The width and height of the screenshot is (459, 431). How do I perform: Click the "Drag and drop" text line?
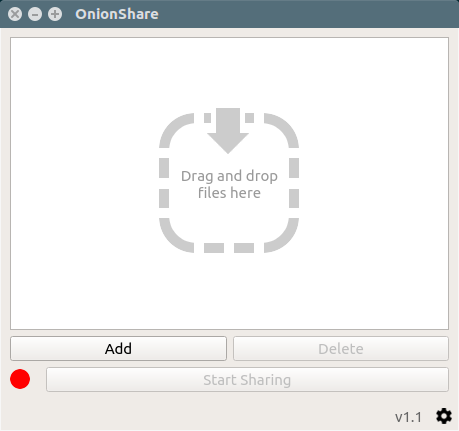pyautogui.click(x=229, y=176)
